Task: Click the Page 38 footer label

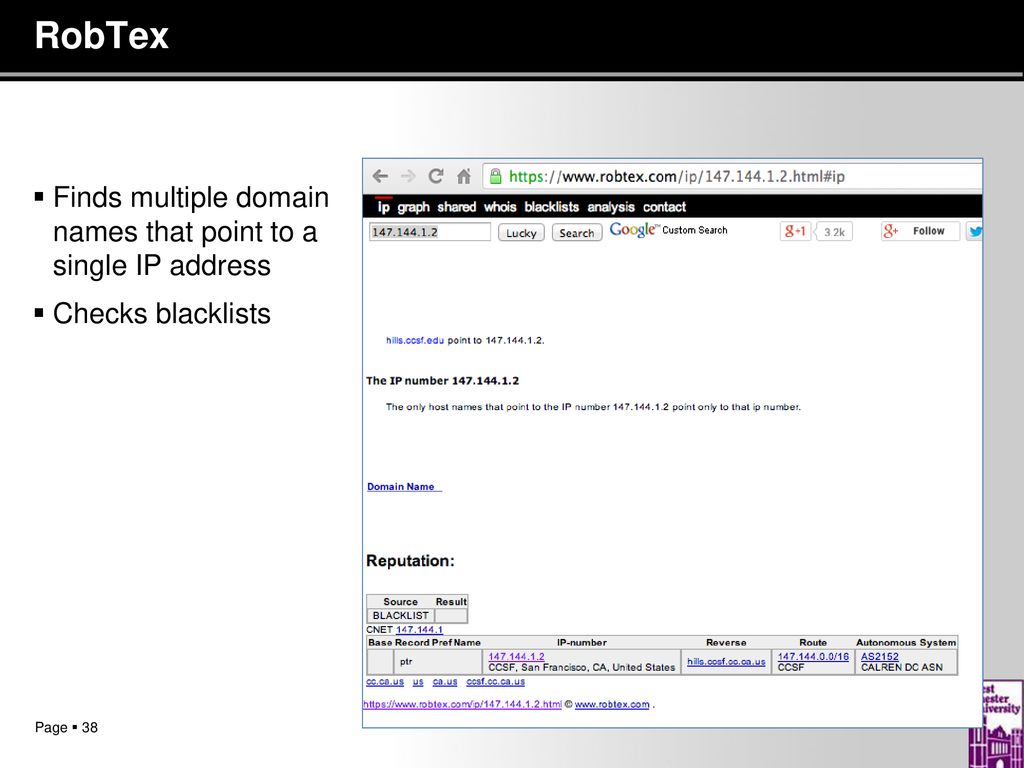Action: coord(67,728)
